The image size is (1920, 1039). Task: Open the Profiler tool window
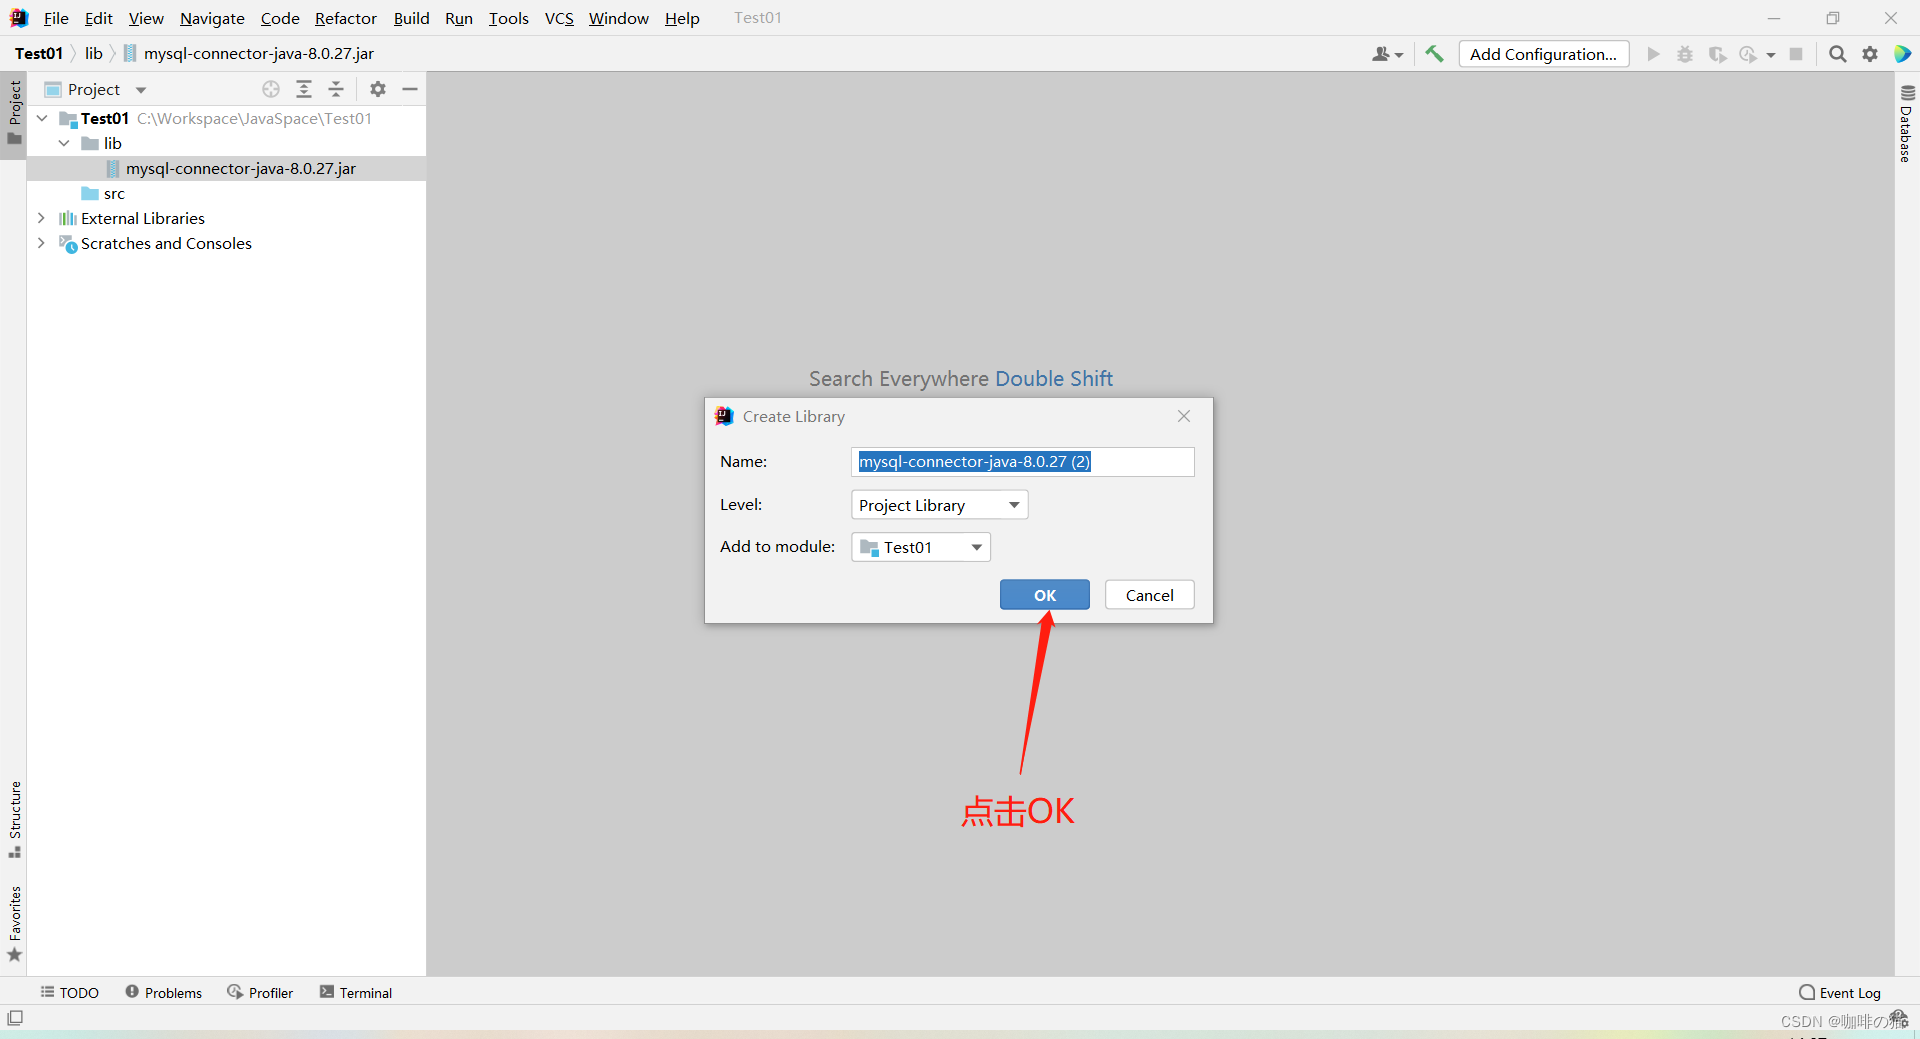260,992
